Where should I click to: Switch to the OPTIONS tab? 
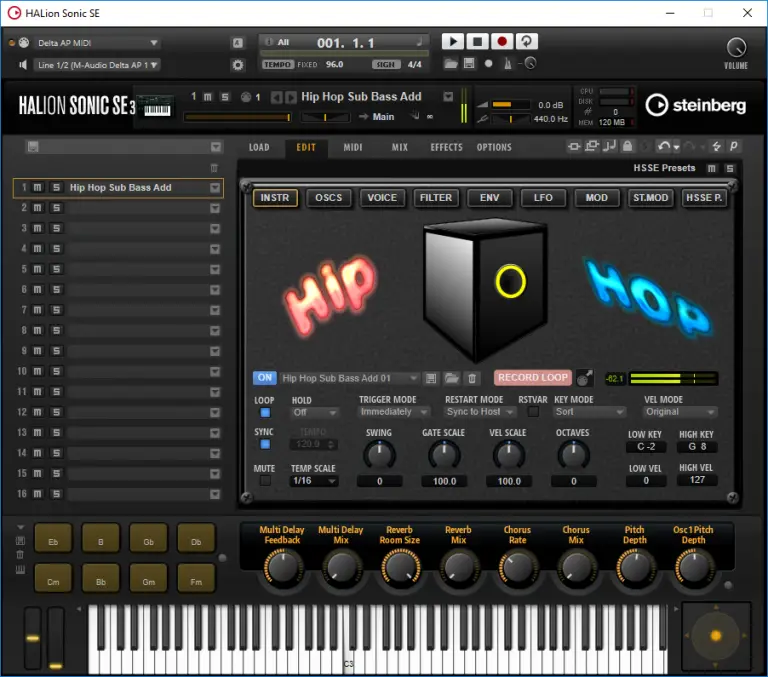point(494,147)
